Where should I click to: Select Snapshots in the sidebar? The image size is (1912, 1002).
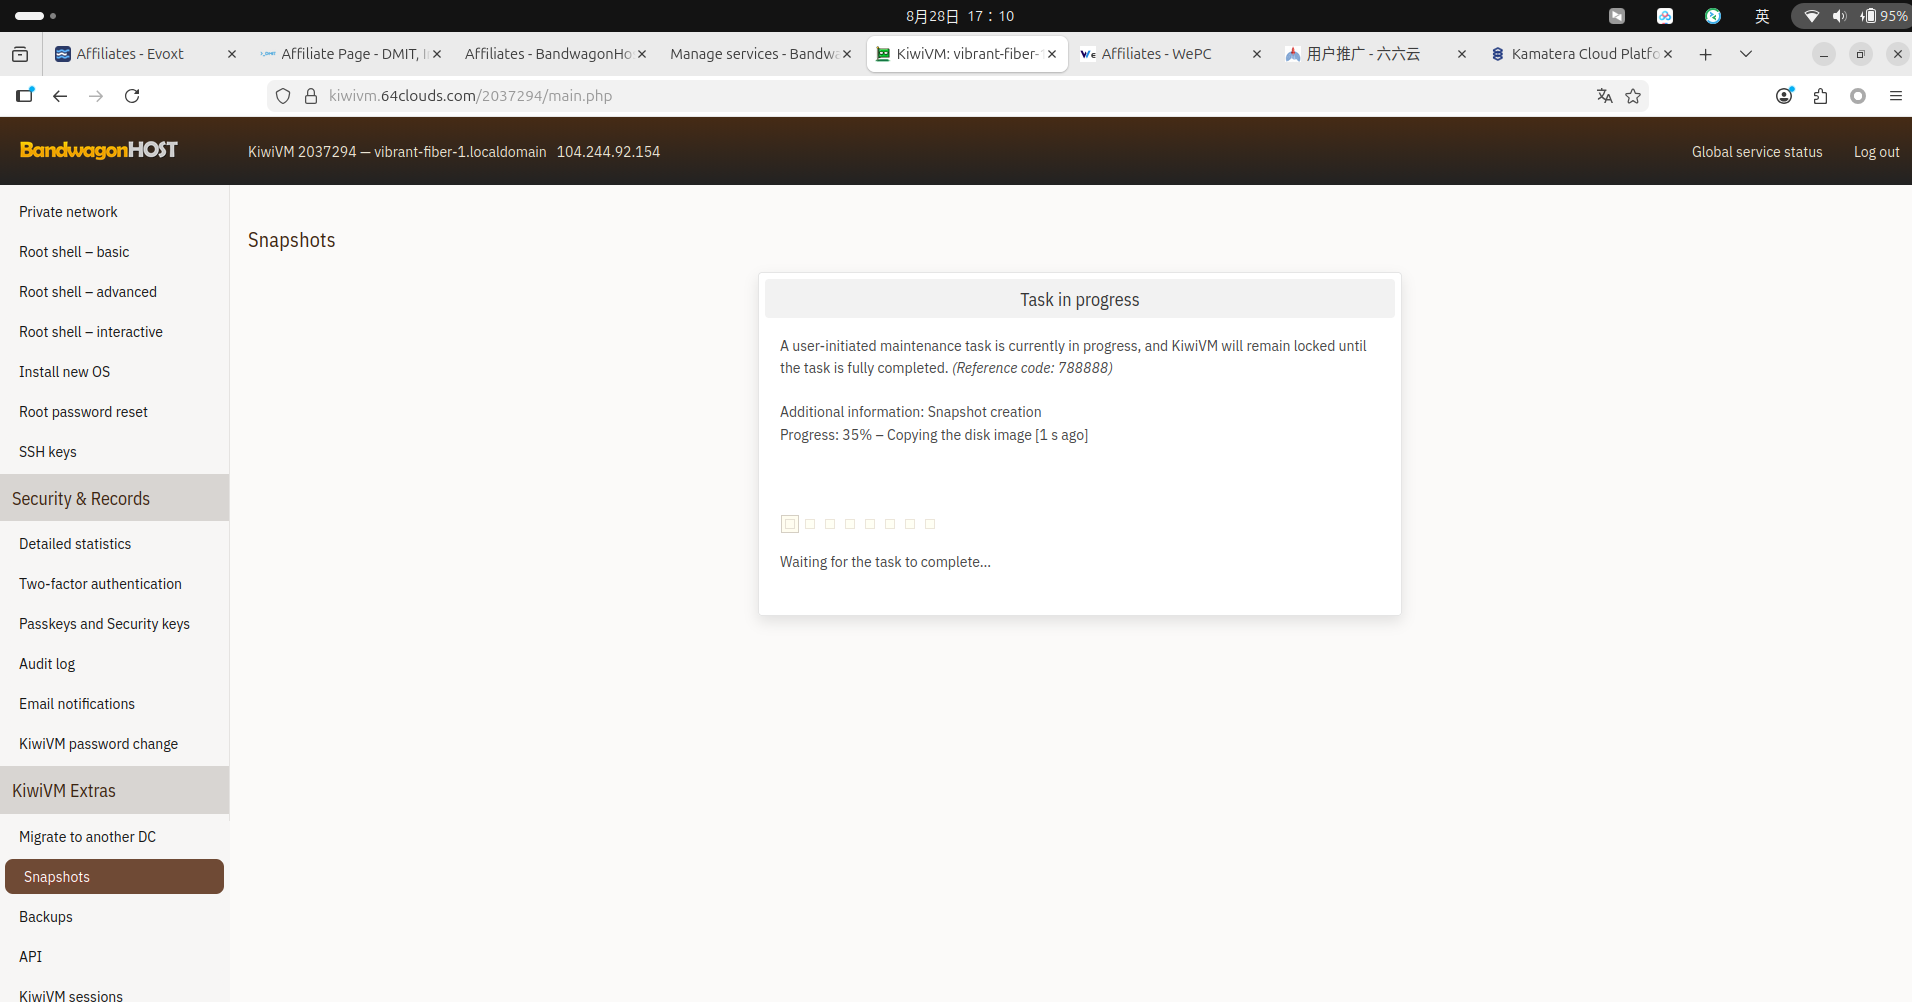(114, 877)
